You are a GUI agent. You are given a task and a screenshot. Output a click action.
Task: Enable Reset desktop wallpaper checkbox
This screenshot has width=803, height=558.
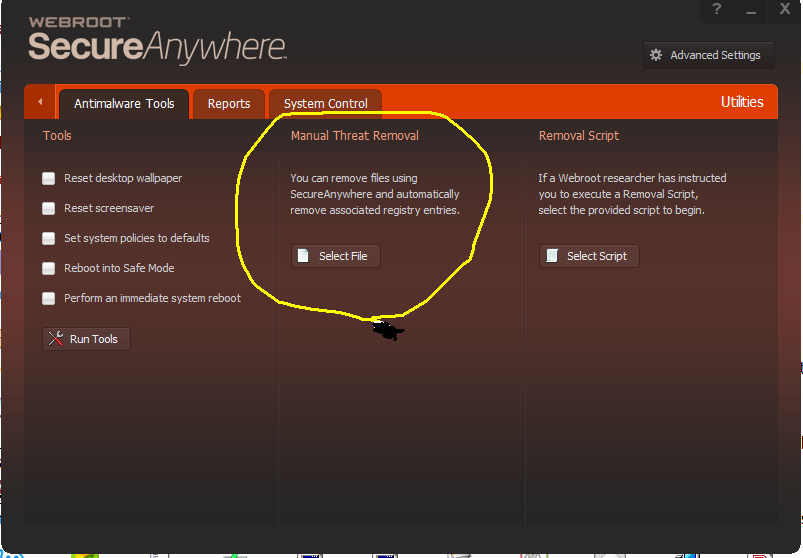tap(49, 179)
